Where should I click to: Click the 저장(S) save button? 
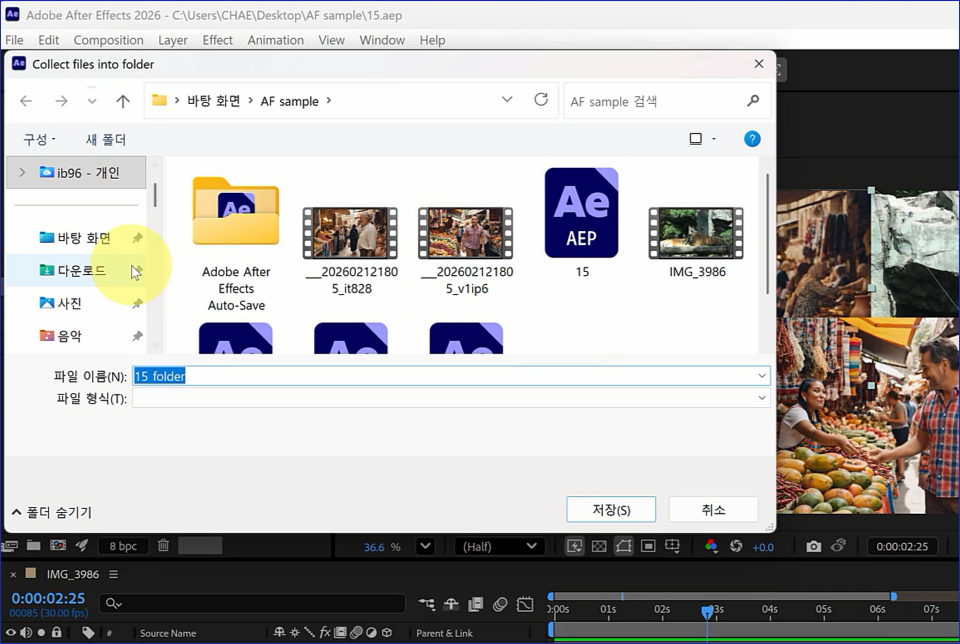pyautogui.click(x=611, y=509)
